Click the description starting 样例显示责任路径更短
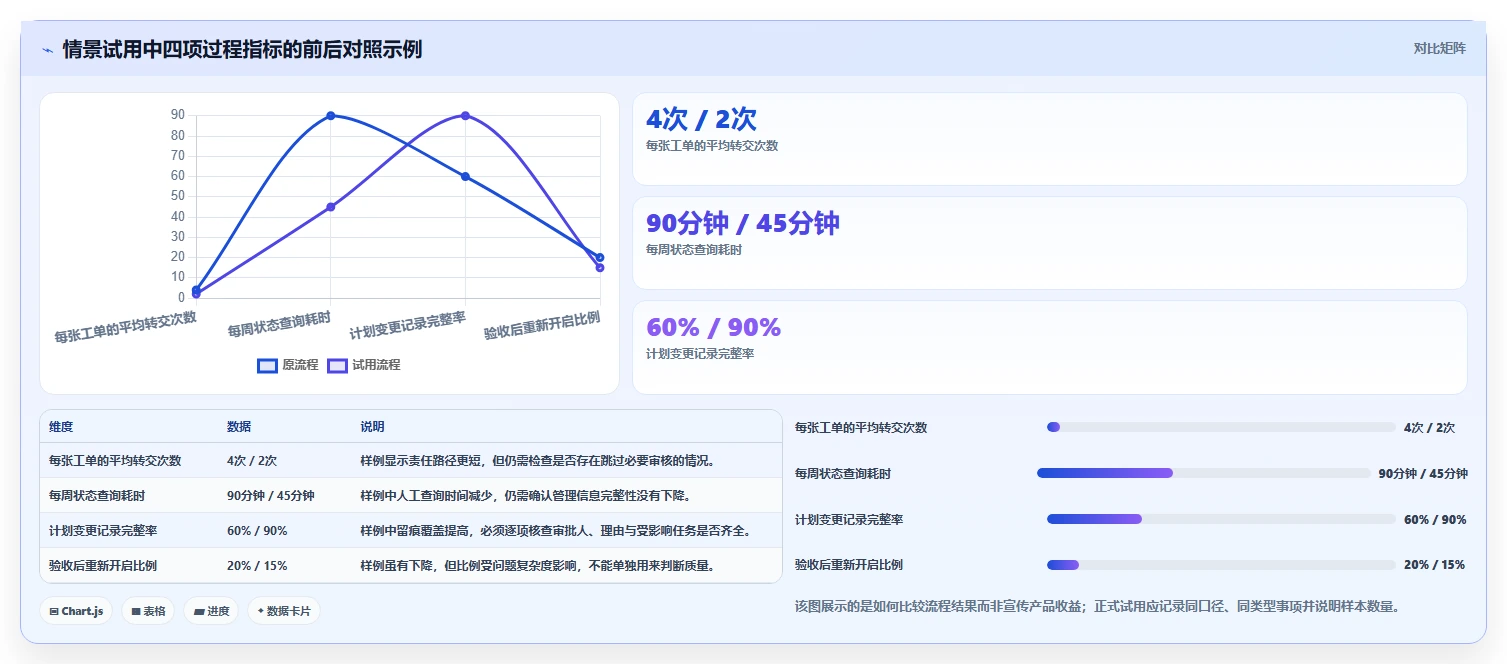The width and height of the screenshot is (1507, 664). [538, 461]
